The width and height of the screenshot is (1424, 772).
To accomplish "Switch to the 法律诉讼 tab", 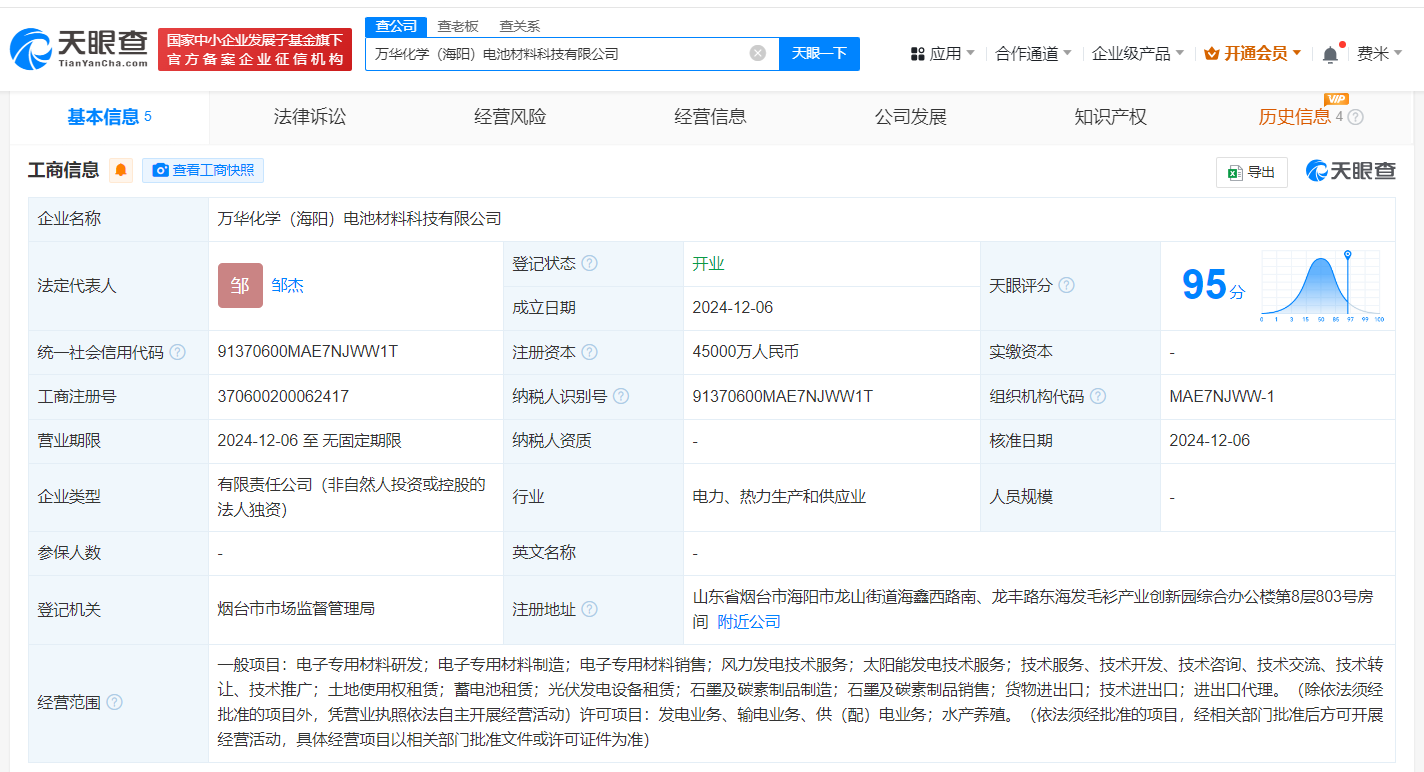I will point(310,117).
